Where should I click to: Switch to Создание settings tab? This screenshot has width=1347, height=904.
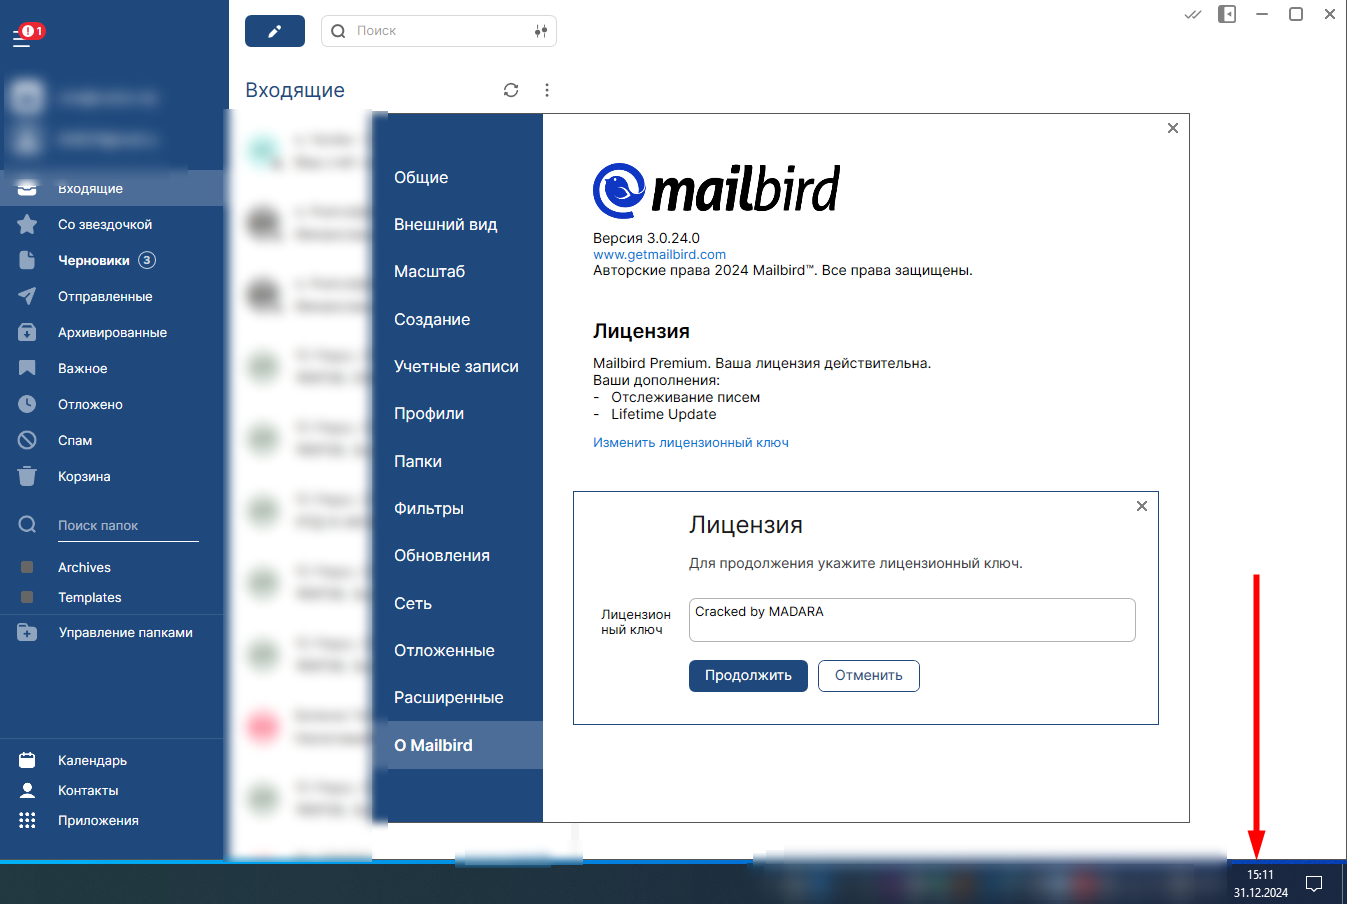(458, 319)
